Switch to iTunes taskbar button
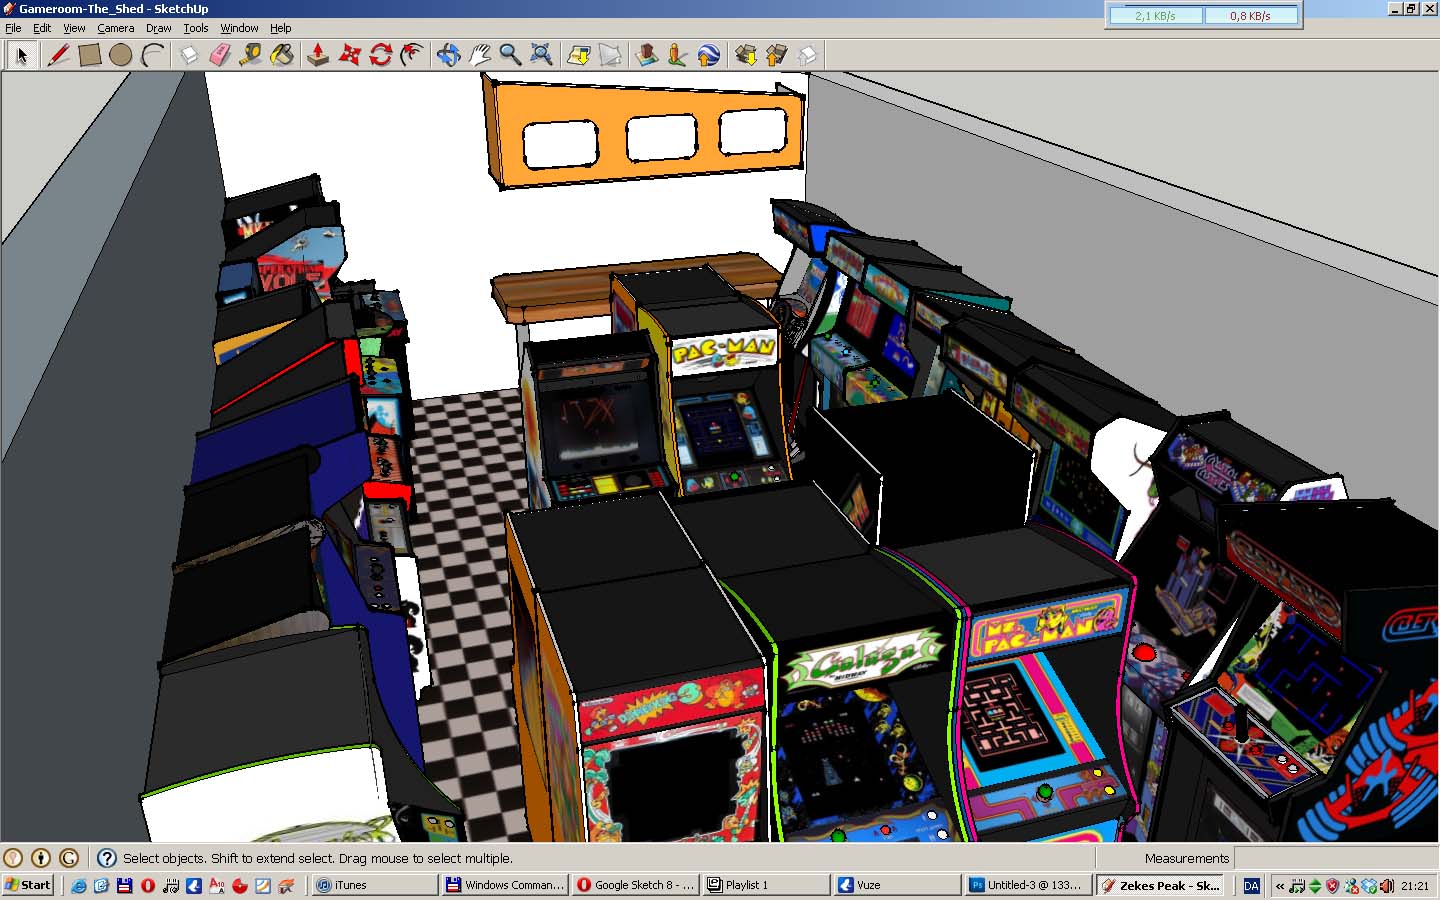1440x900 pixels. (x=375, y=885)
